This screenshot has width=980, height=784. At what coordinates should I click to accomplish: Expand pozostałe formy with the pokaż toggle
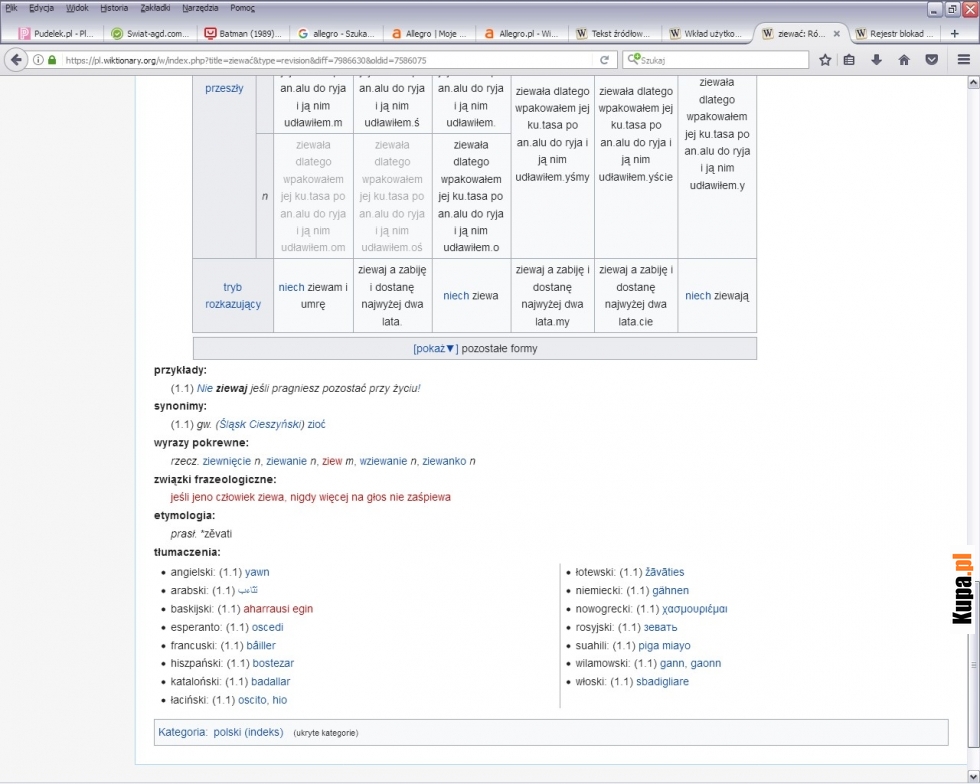point(436,349)
